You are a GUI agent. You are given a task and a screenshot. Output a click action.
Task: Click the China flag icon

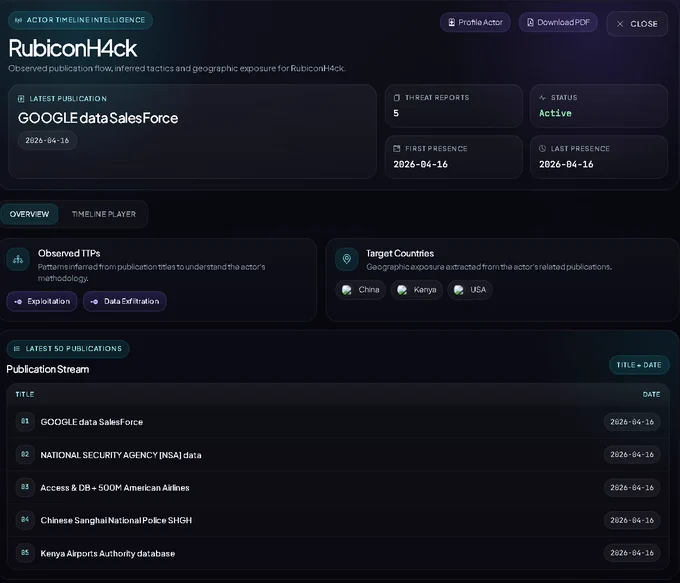coord(347,290)
